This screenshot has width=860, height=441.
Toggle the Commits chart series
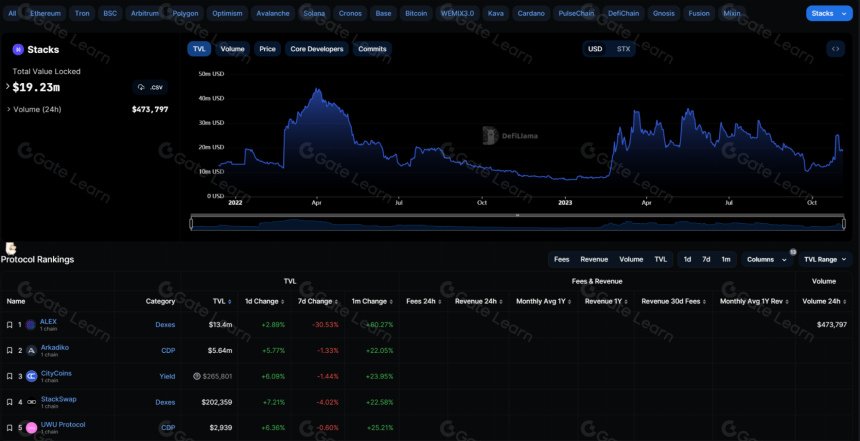372,49
